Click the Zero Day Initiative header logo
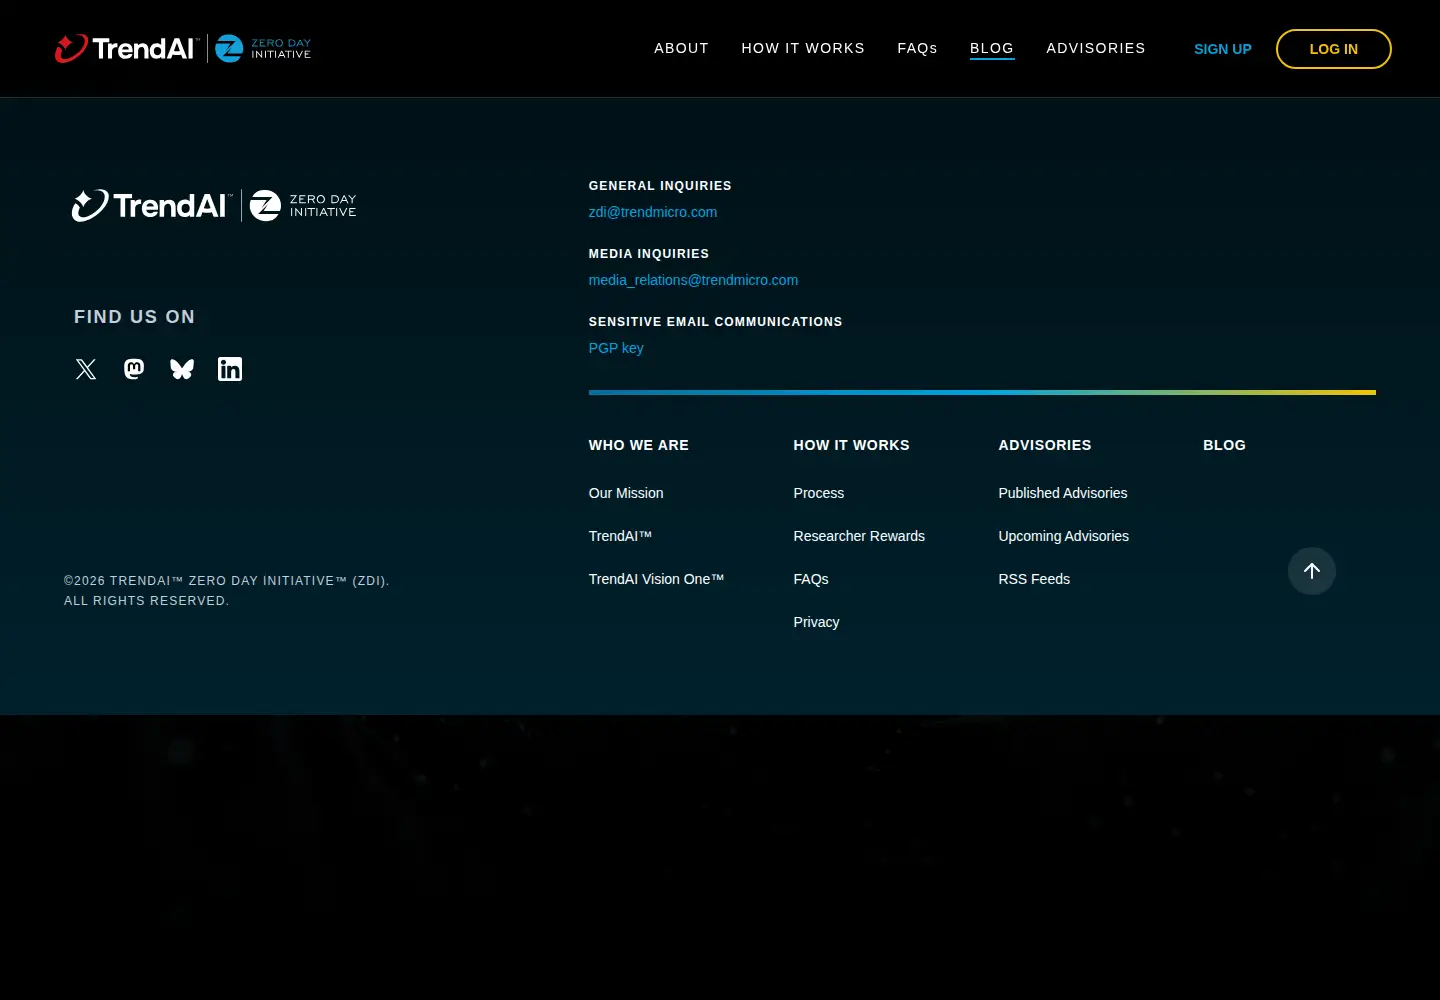Image resolution: width=1440 pixels, height=1000 pixels. point(263,48)
